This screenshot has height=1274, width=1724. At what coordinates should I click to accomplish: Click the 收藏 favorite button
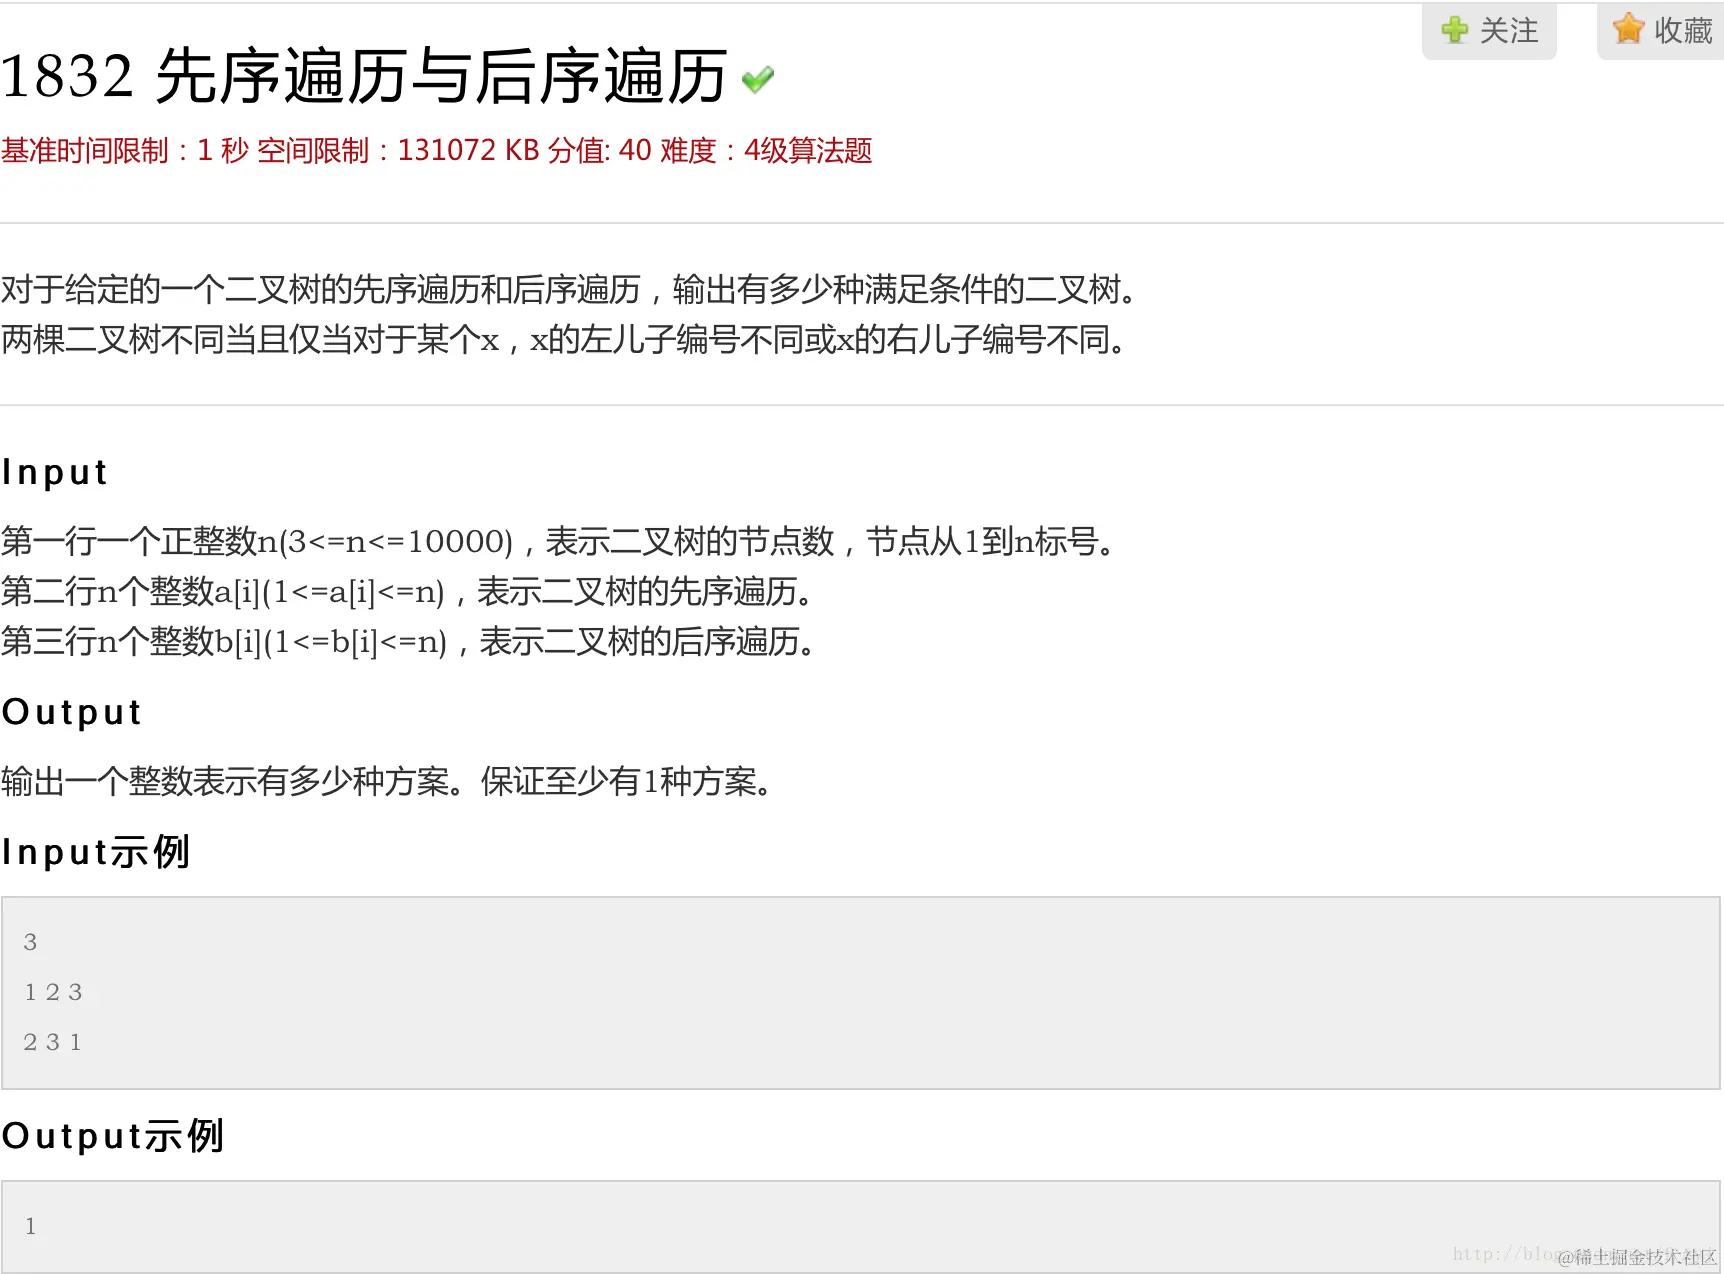[x=1661, y=31]
